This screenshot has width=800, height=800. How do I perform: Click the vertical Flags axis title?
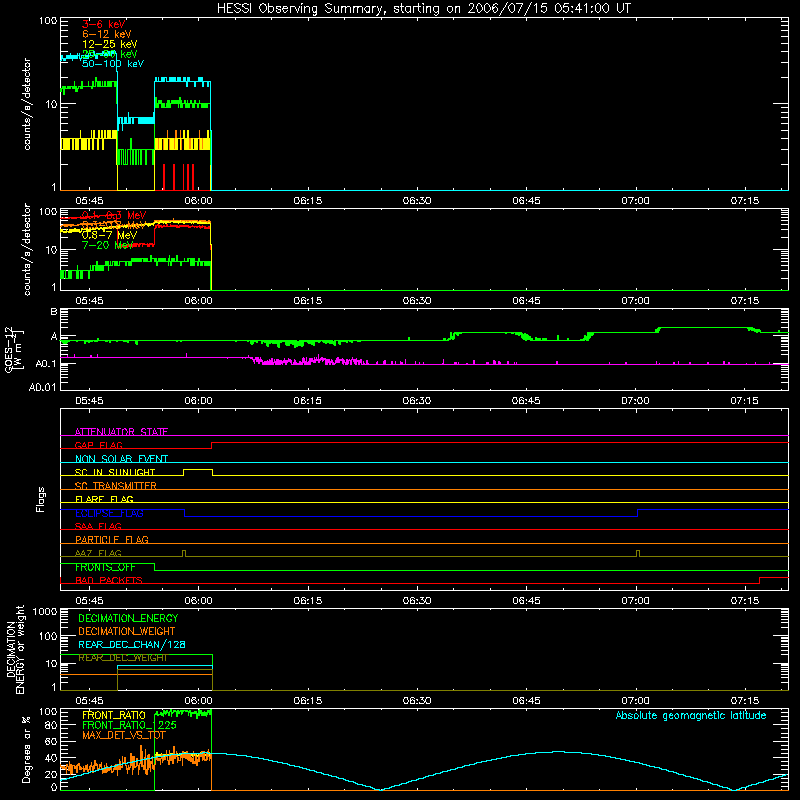(41, 499)
